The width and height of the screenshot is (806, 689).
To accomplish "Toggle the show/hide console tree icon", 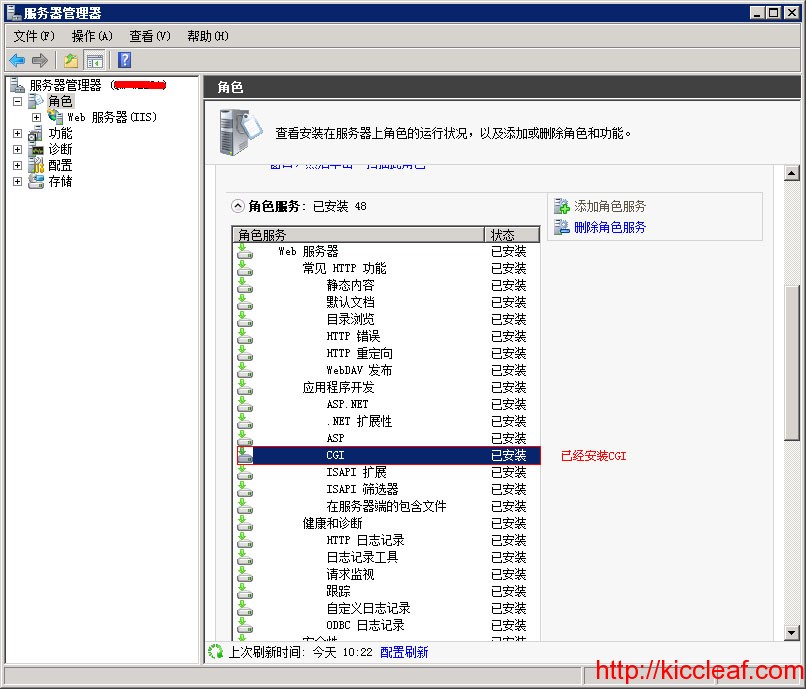I will (95, 61).
